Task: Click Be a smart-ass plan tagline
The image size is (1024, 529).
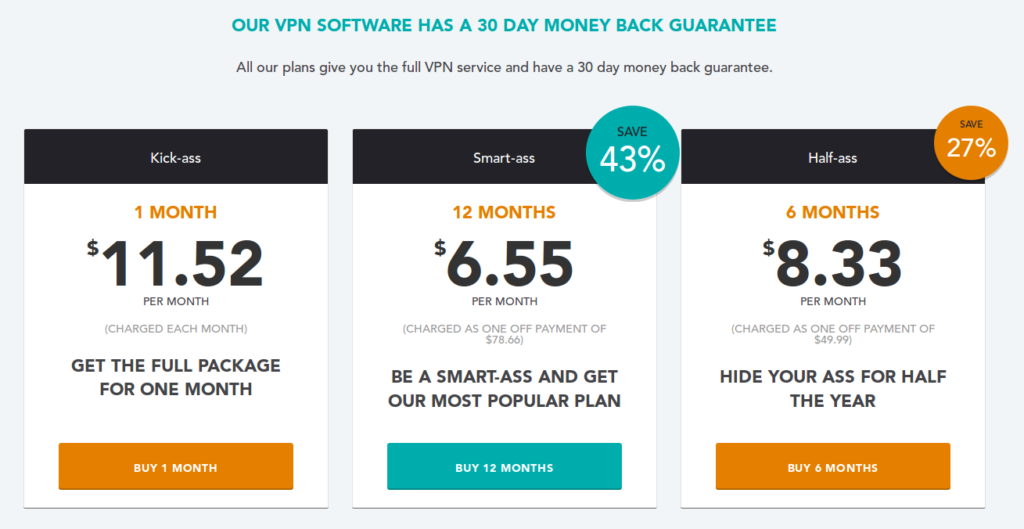Action: pos(504,389)
